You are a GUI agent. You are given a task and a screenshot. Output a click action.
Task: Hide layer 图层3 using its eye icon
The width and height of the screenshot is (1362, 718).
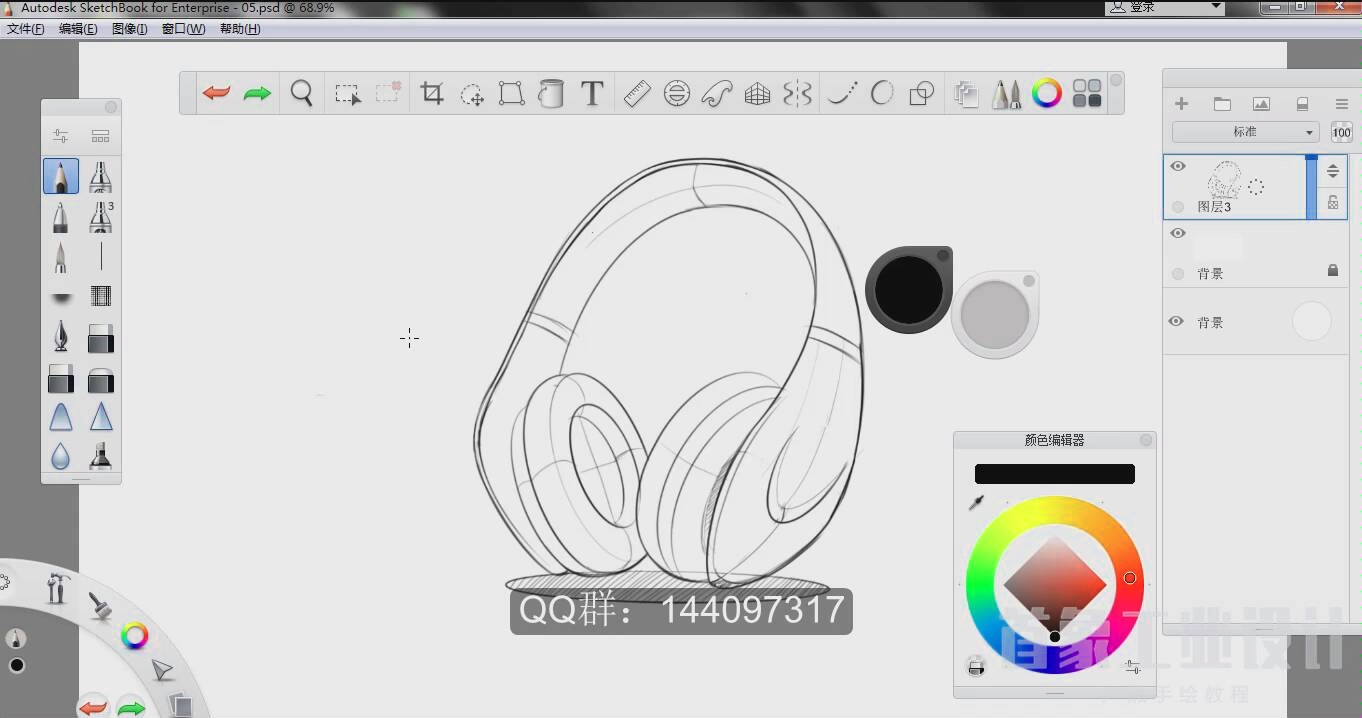point(1178,166)
